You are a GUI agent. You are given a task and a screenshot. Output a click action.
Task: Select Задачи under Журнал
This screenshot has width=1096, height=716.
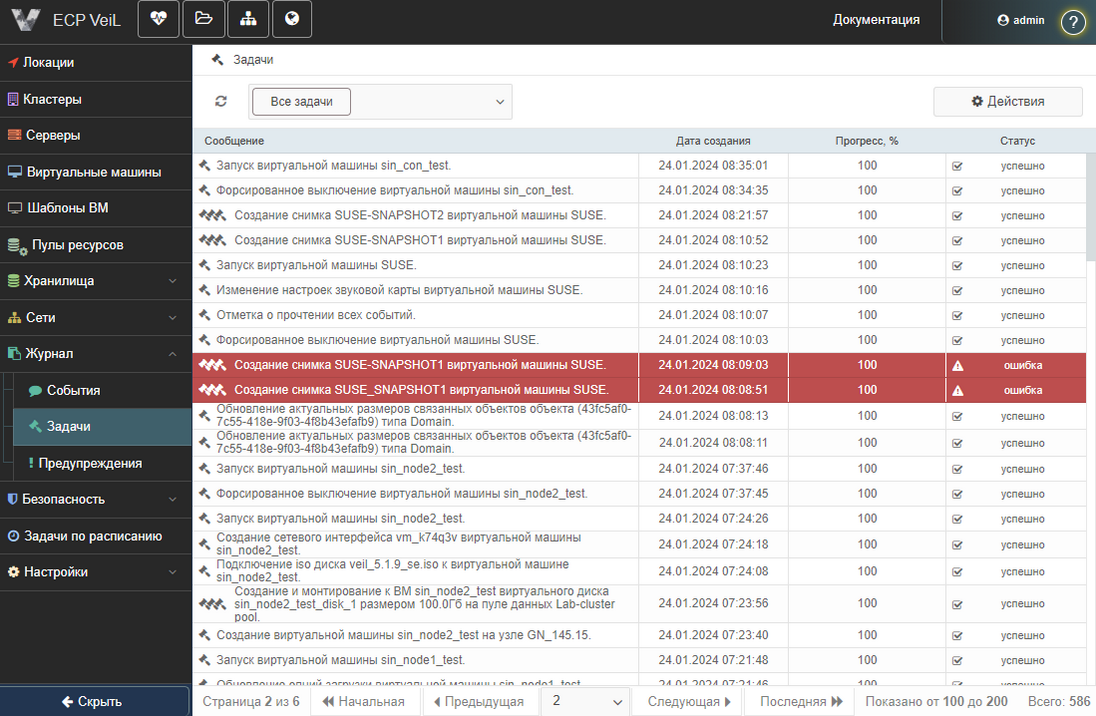[102, 427]
